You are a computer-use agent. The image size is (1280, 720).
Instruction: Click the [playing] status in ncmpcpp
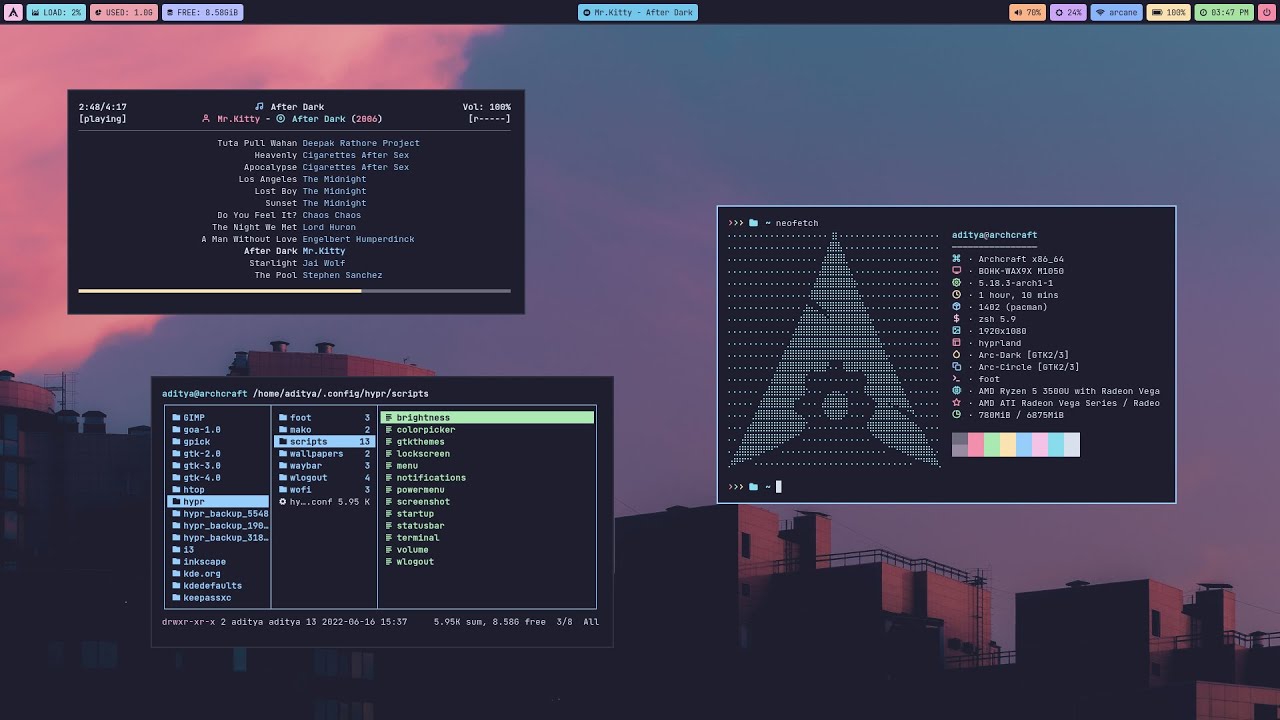pyautogui.click(x=103, y=119)
